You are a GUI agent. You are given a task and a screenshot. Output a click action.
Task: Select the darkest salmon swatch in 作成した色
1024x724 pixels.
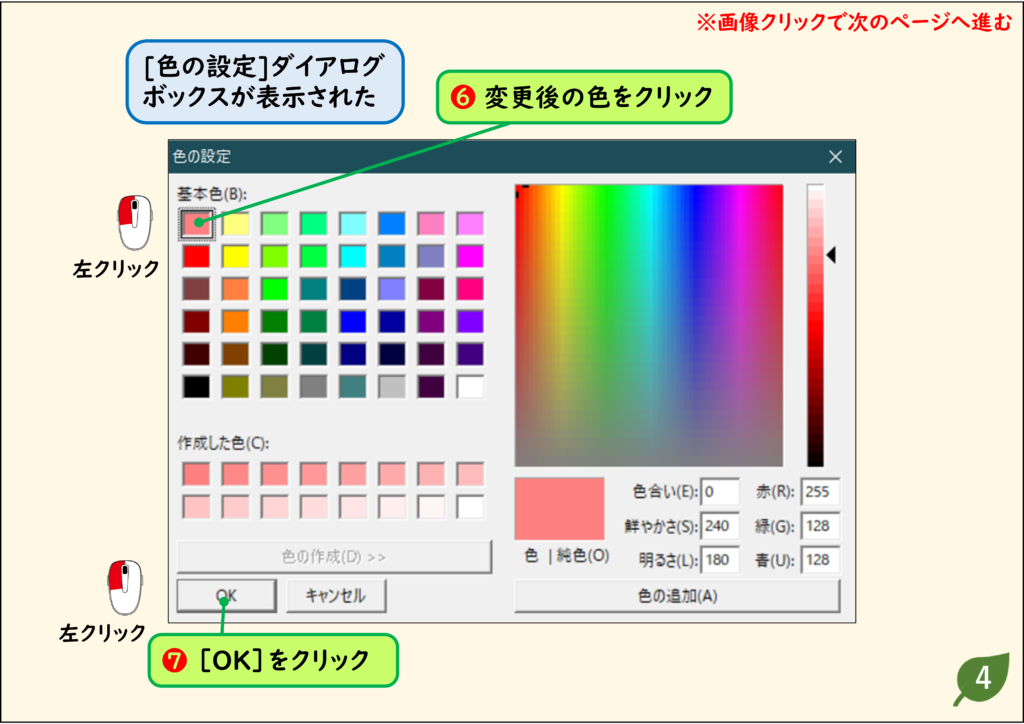[197, 474]
